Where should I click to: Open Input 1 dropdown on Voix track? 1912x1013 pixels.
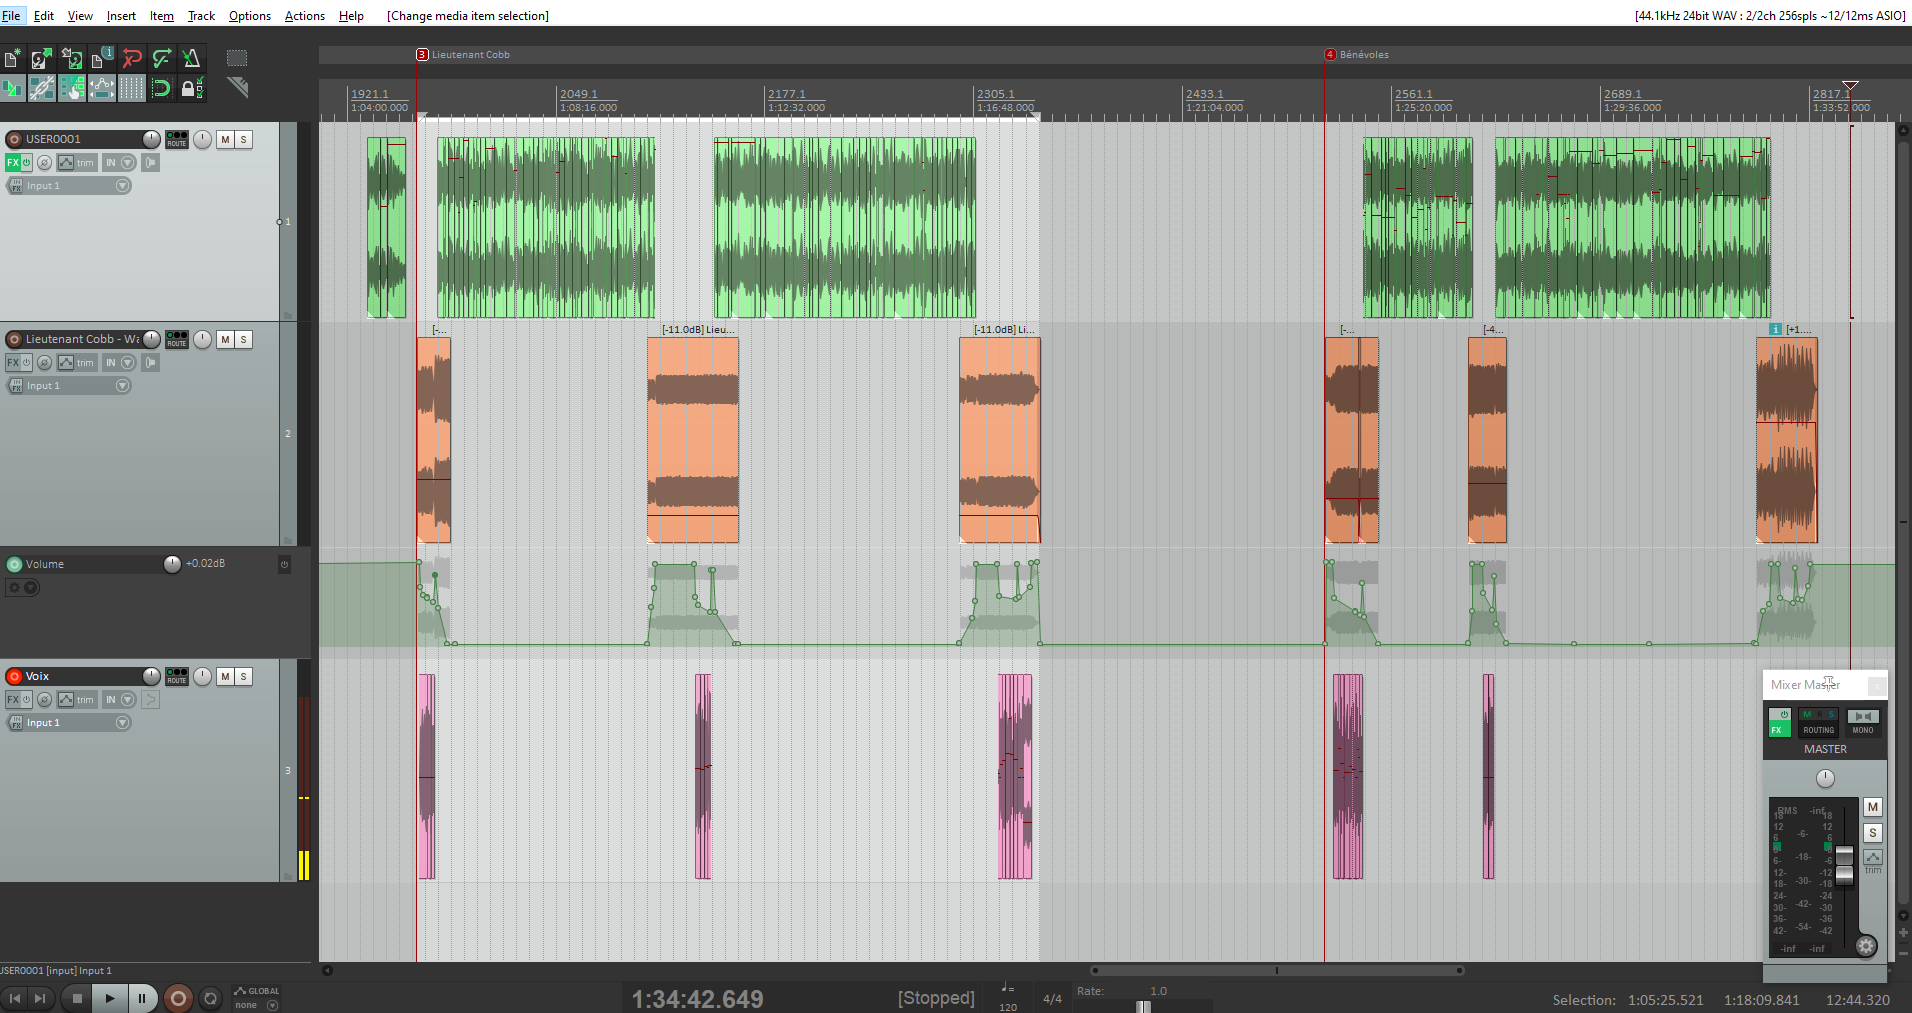pos(70,722)
